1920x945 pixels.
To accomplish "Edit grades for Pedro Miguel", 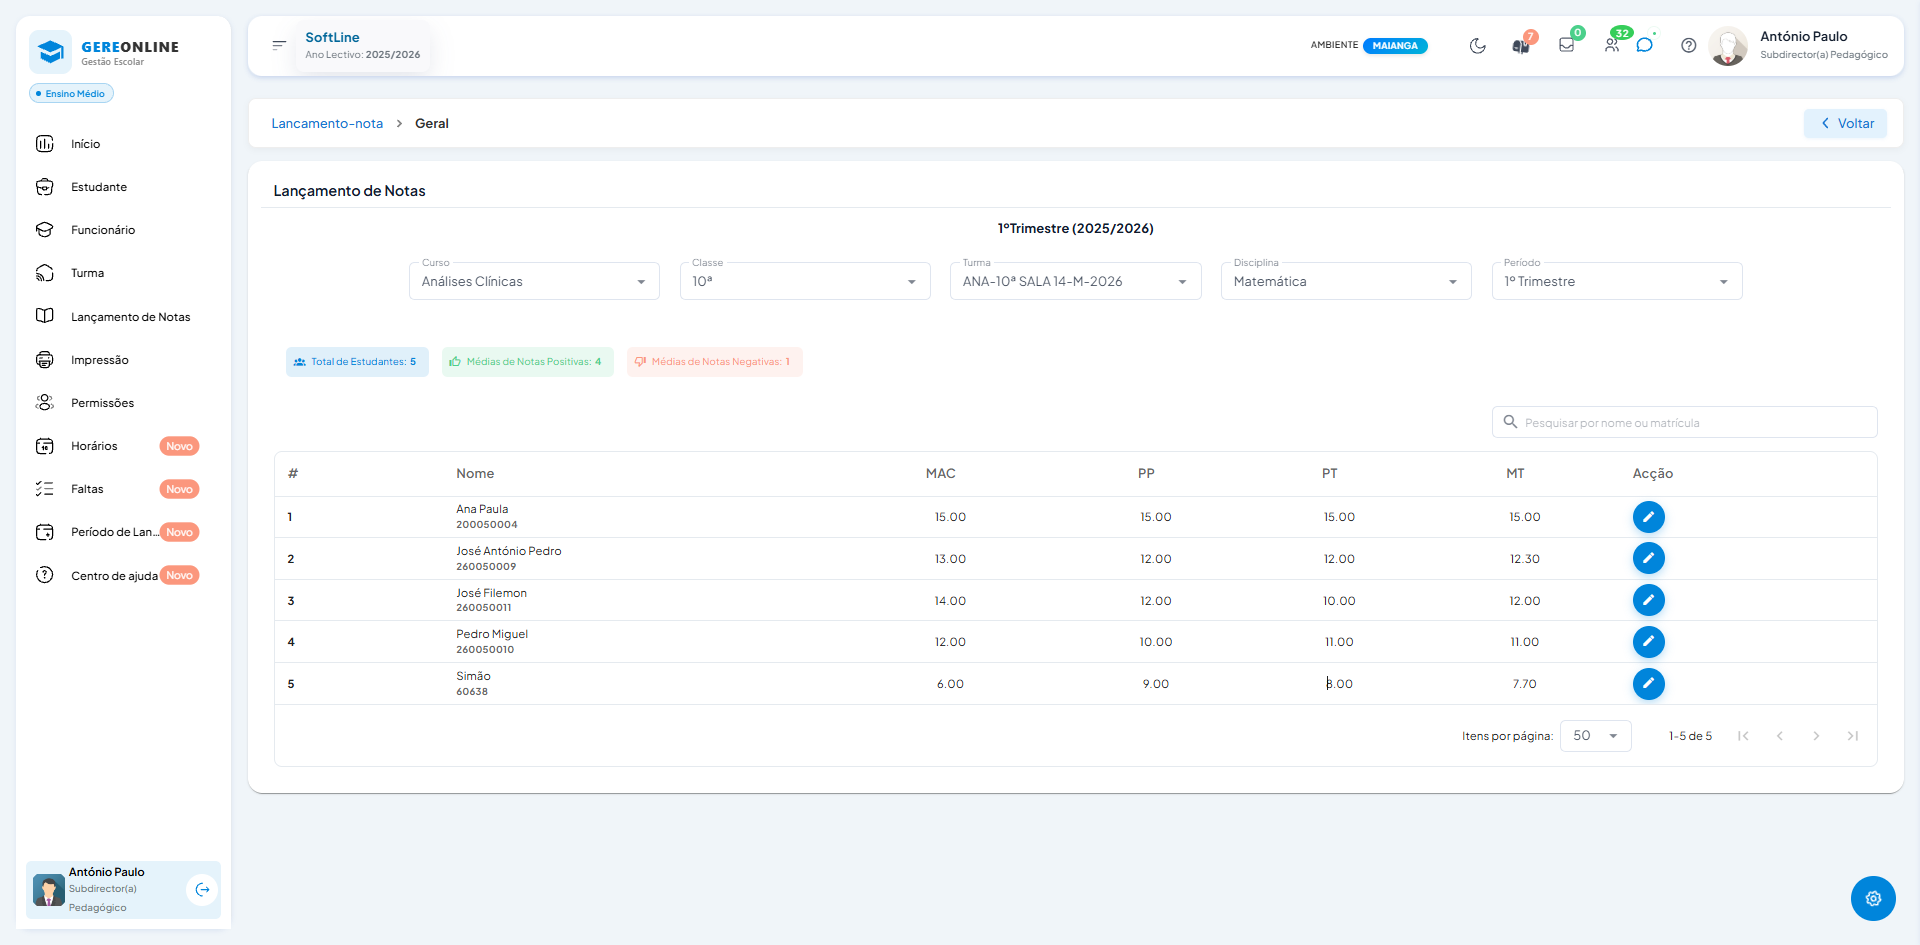I will [x=1648, y=642].
